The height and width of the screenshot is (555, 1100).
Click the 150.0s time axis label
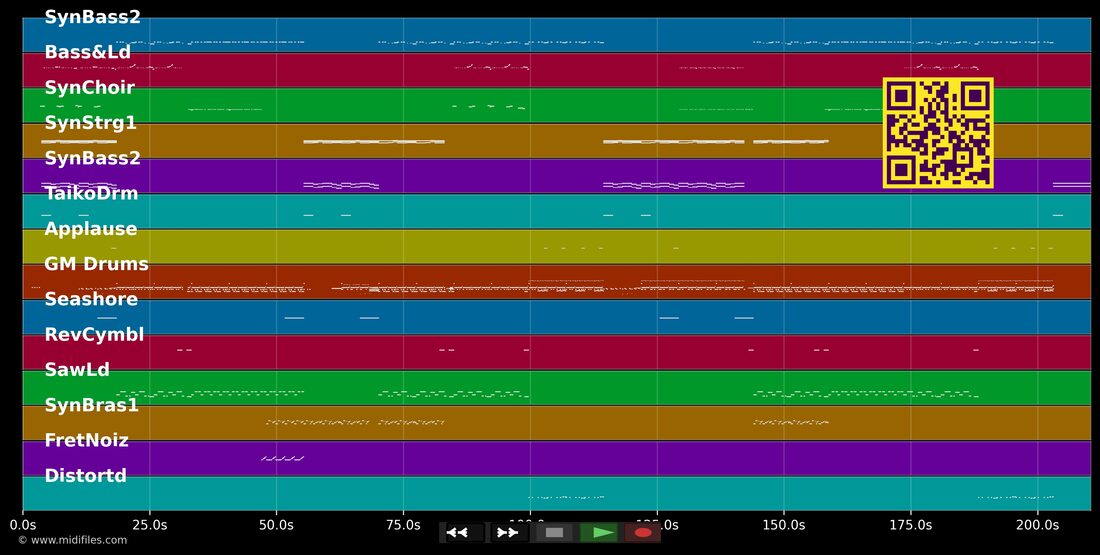pyautogui.click(x=784, y=525)
